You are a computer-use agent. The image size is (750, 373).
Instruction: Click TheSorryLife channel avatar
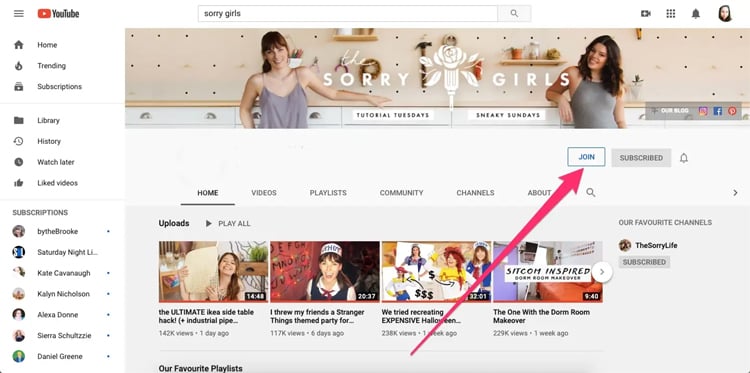[625, 245]
